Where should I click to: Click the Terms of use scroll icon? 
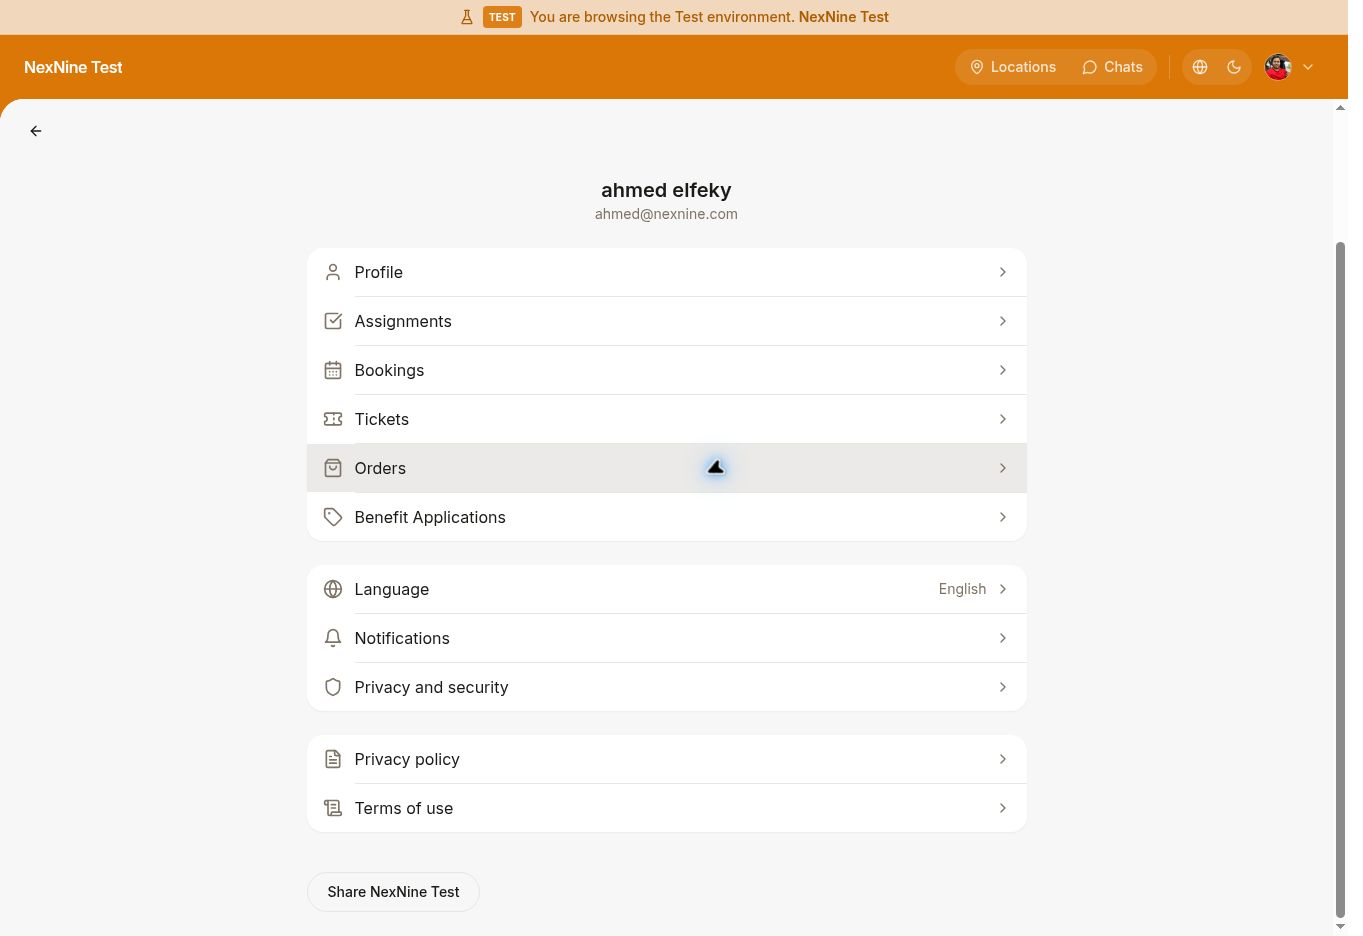[333, 808]
